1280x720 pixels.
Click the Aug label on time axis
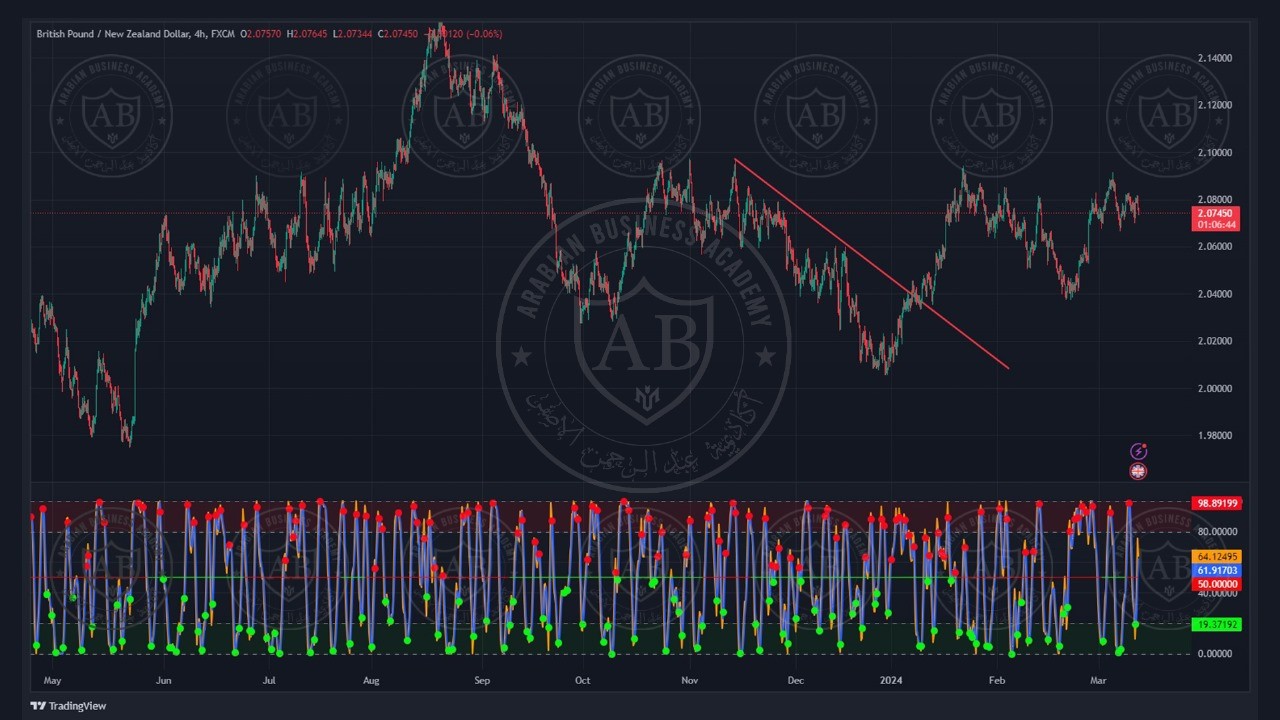[371, 681]
